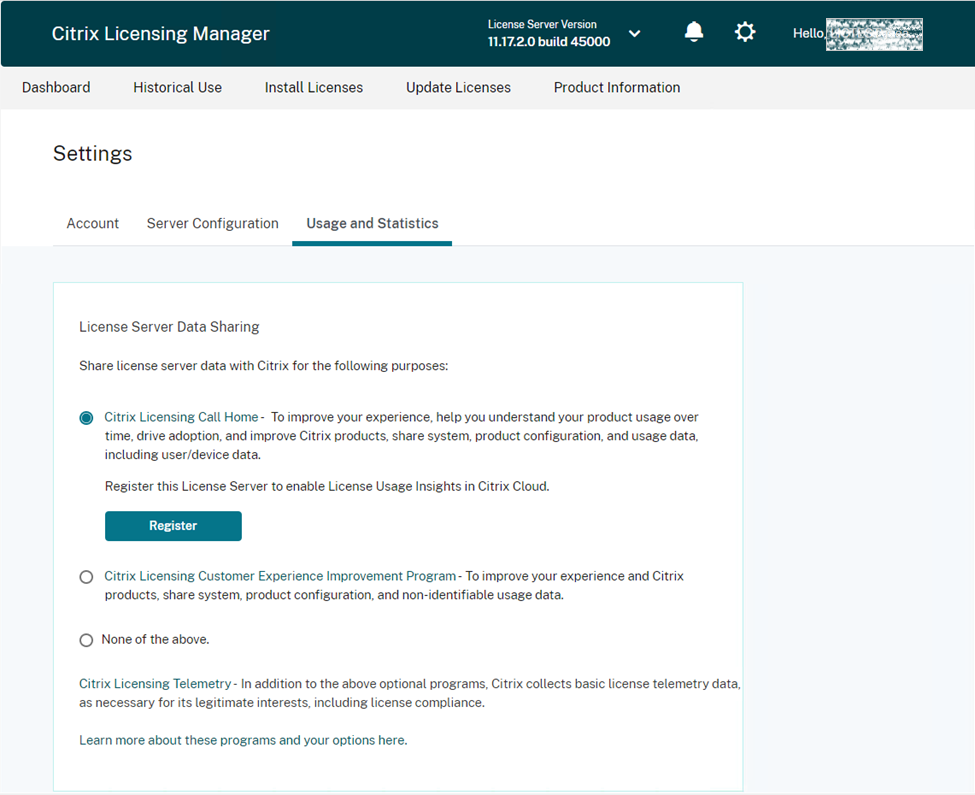Image resolution: width=975 pixels, height=795 pixels.
Task: Choose the None of the above option
Action: 86,640
